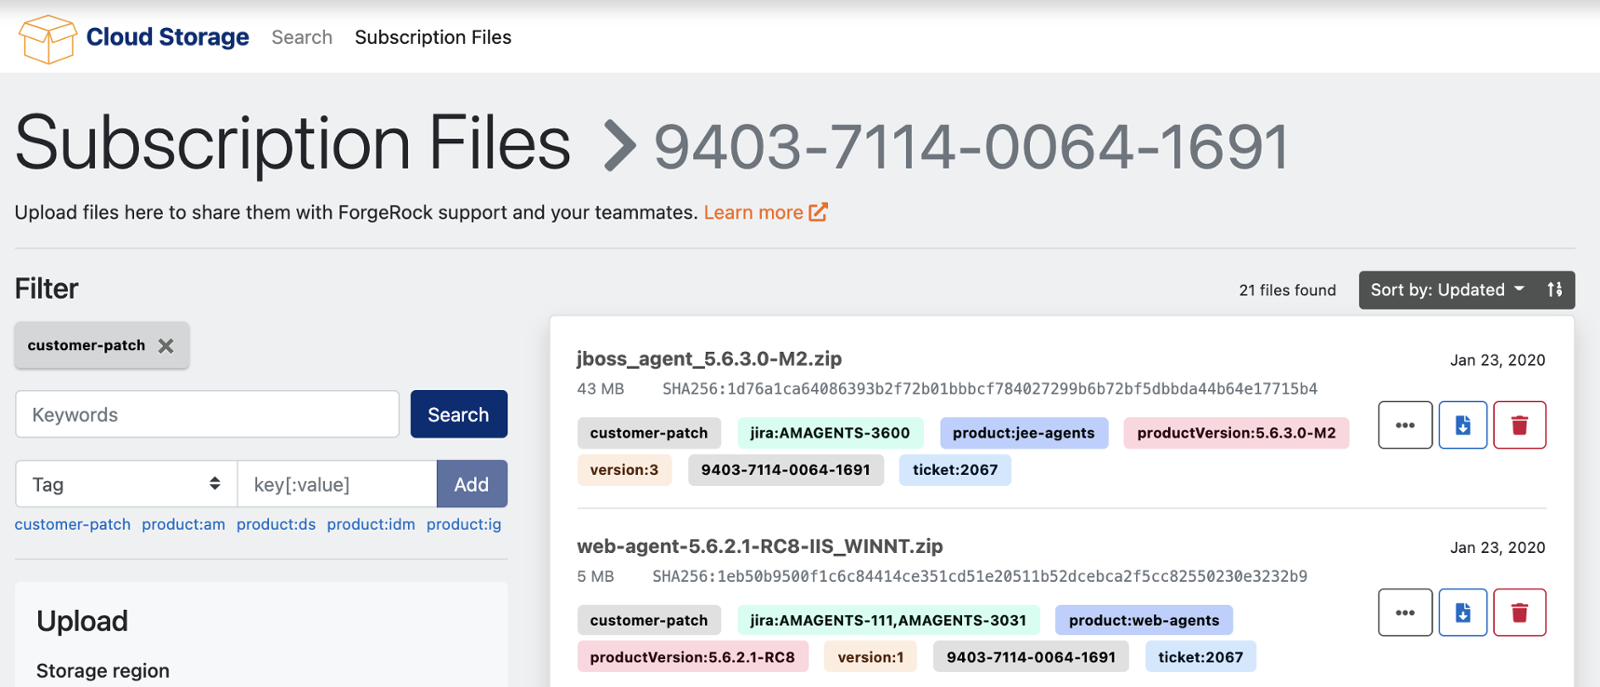Click the product:jee-agents blue tag
The height and width of the screenshot is (687, 1600).
[x=1023, y=433]
